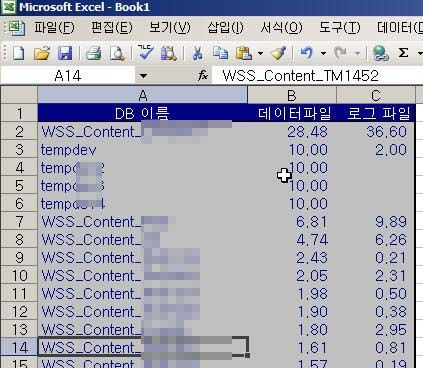Click the DB 이름 header cell

(x=143, y=113)
